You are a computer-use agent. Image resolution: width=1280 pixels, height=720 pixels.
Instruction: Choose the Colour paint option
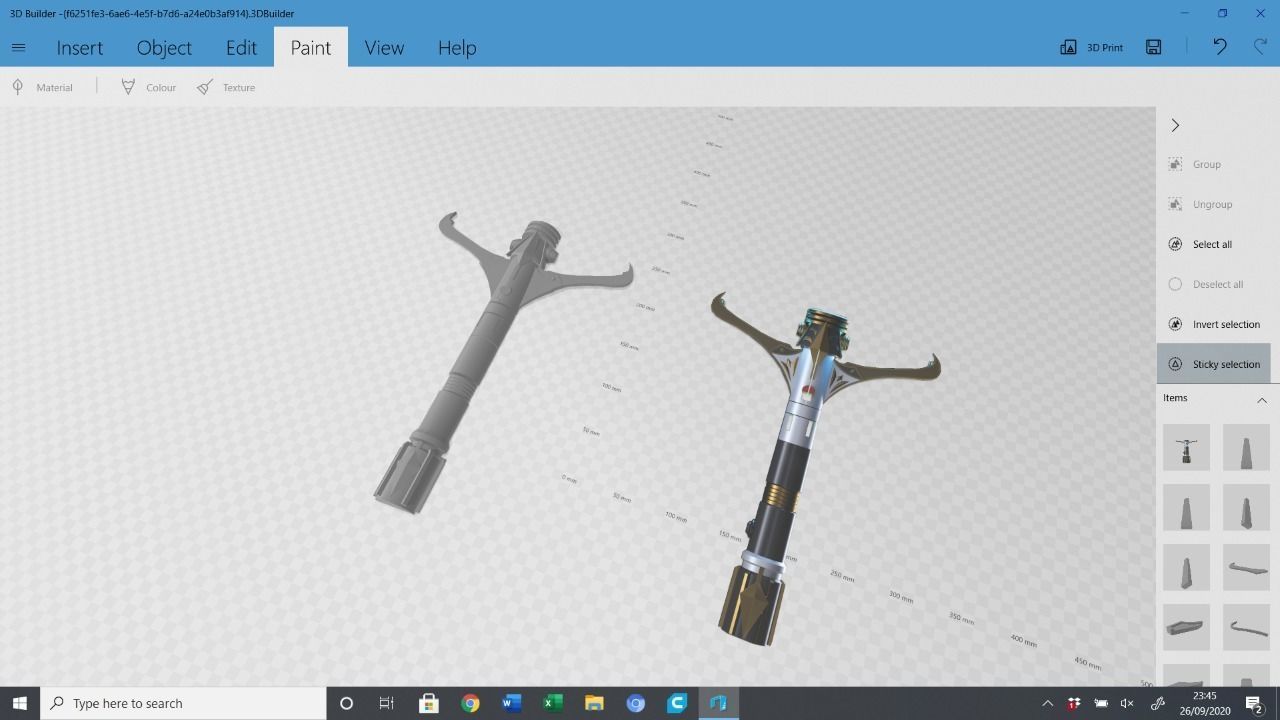(x=148, y=87)
